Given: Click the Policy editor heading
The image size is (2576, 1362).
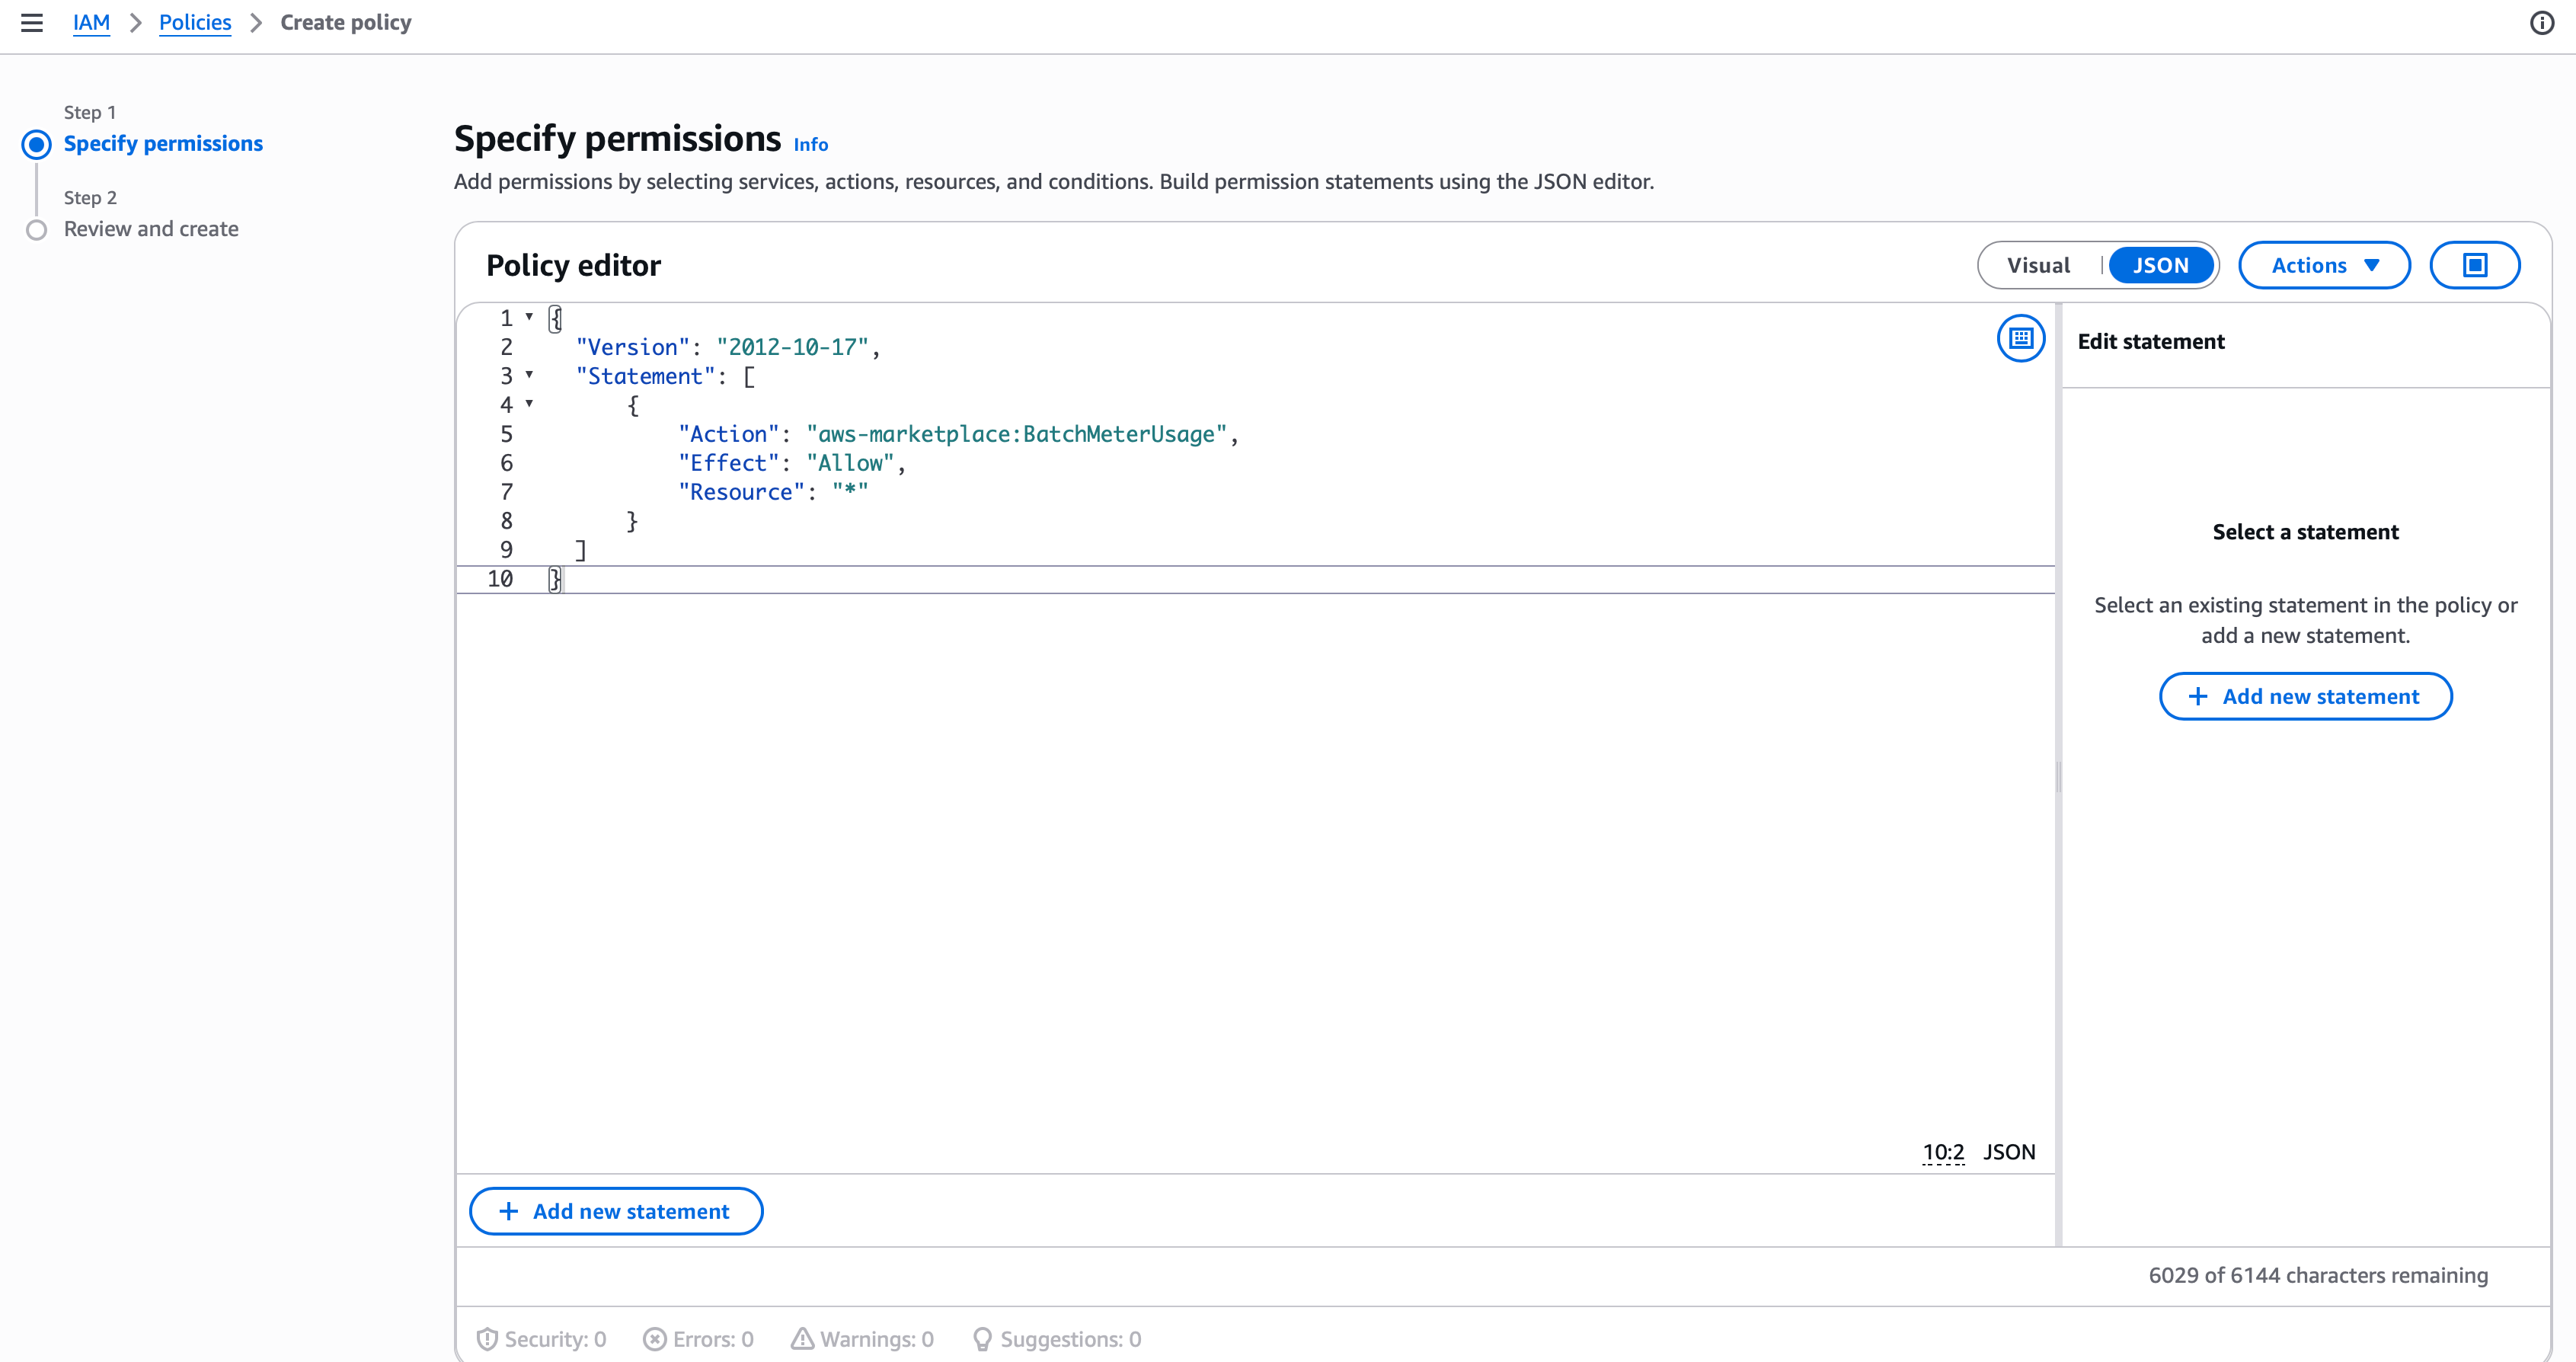Looking at the screenshot, I should [x=573, y=265].
